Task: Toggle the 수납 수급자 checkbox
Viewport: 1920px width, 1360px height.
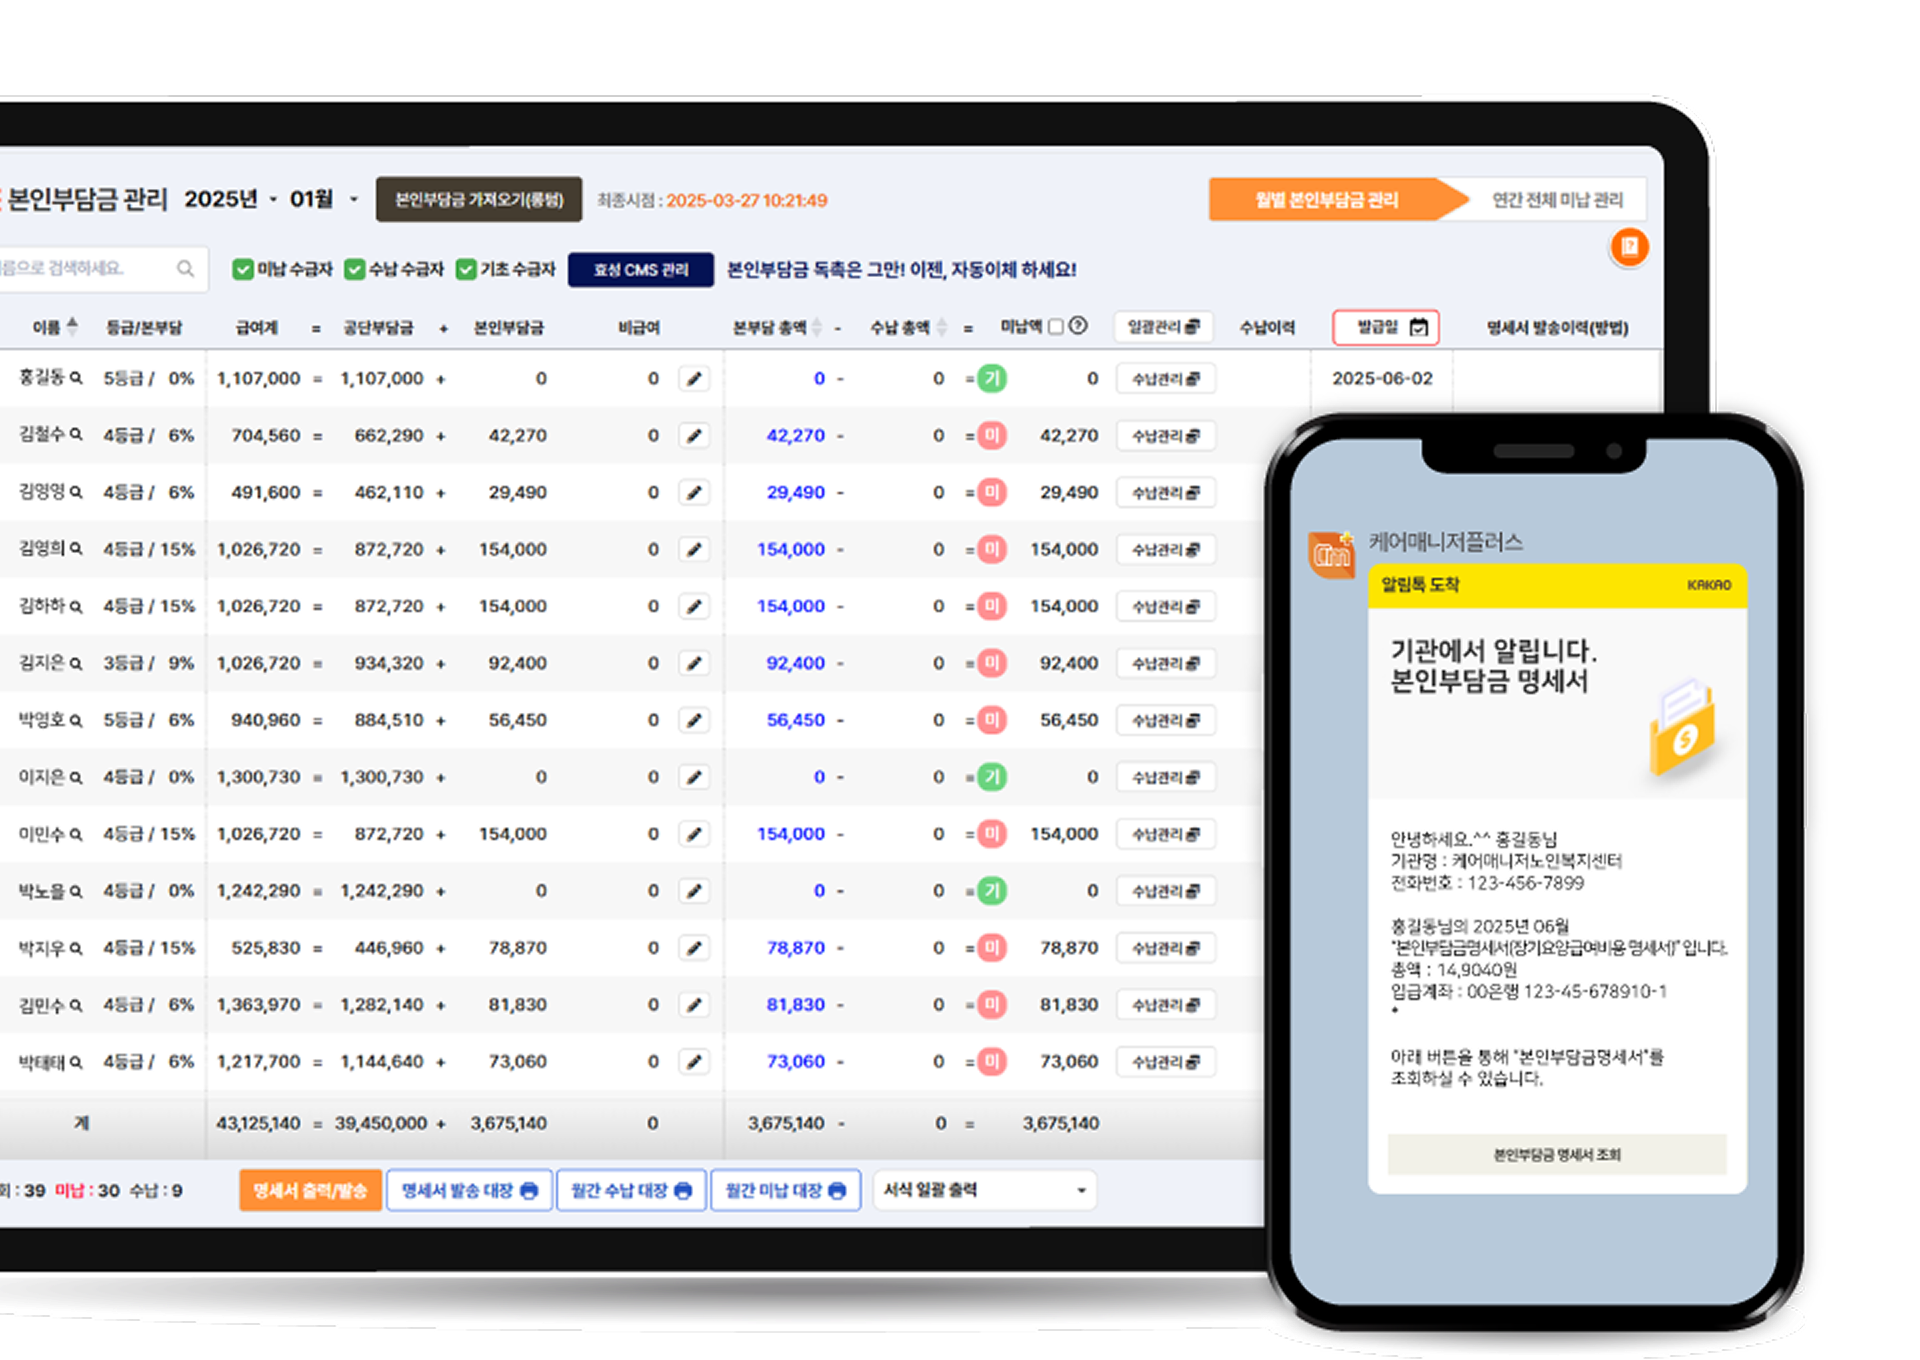Action: pyautogui.click(x=354, y=269)
